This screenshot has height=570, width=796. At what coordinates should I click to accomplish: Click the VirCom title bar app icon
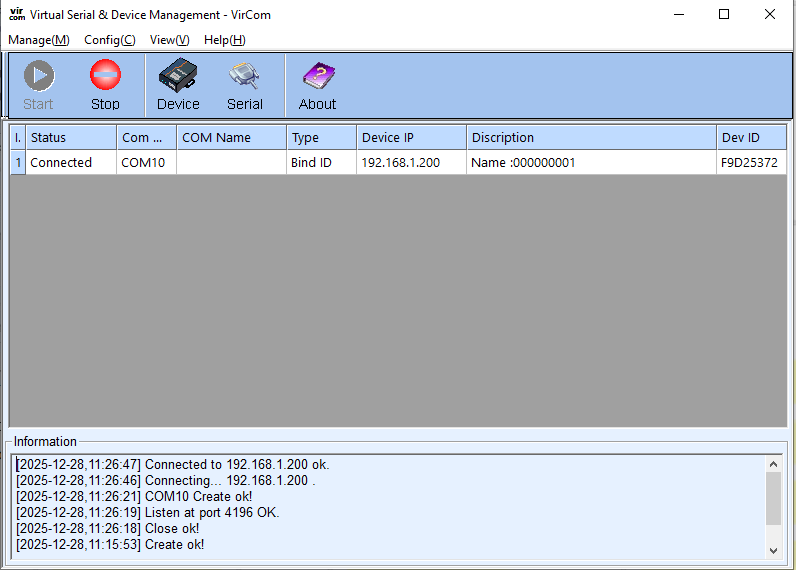[x=16, y=14]
